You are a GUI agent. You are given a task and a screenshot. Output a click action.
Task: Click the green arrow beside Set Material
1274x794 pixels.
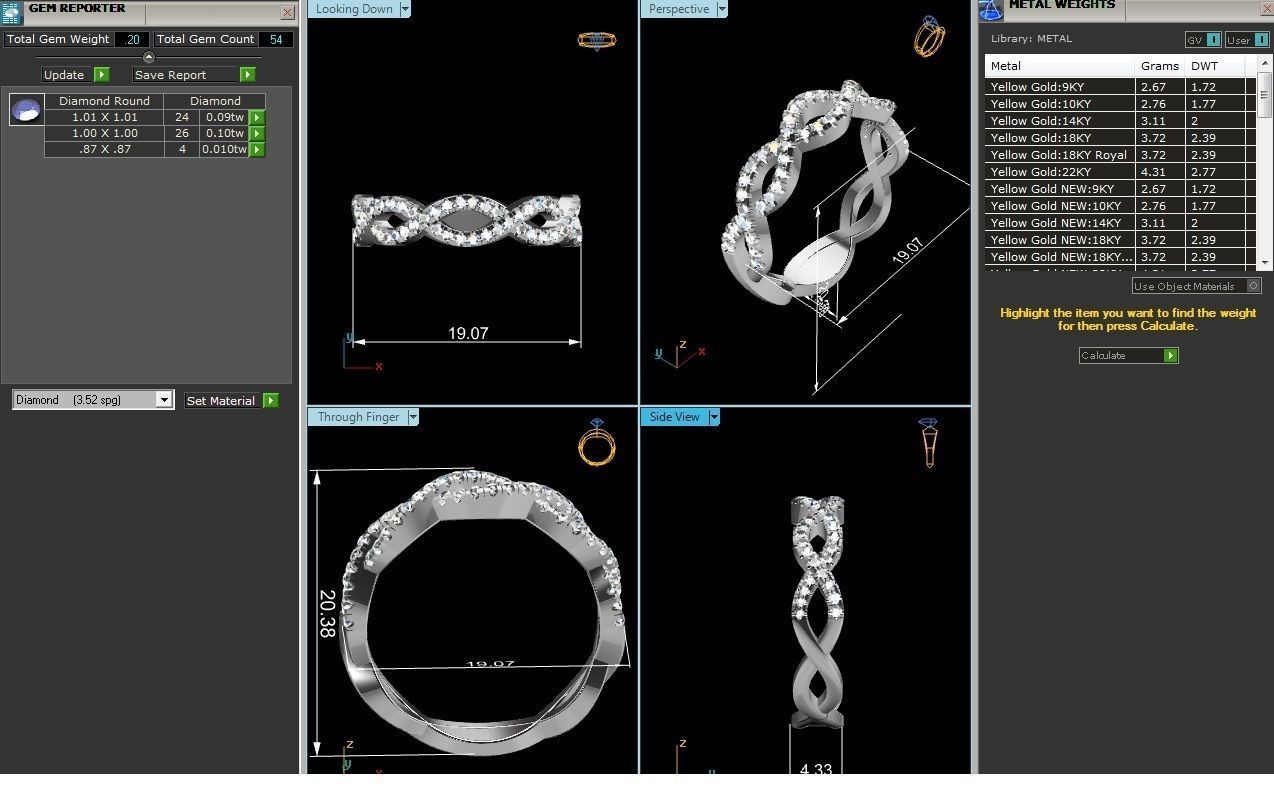[270, 401]
